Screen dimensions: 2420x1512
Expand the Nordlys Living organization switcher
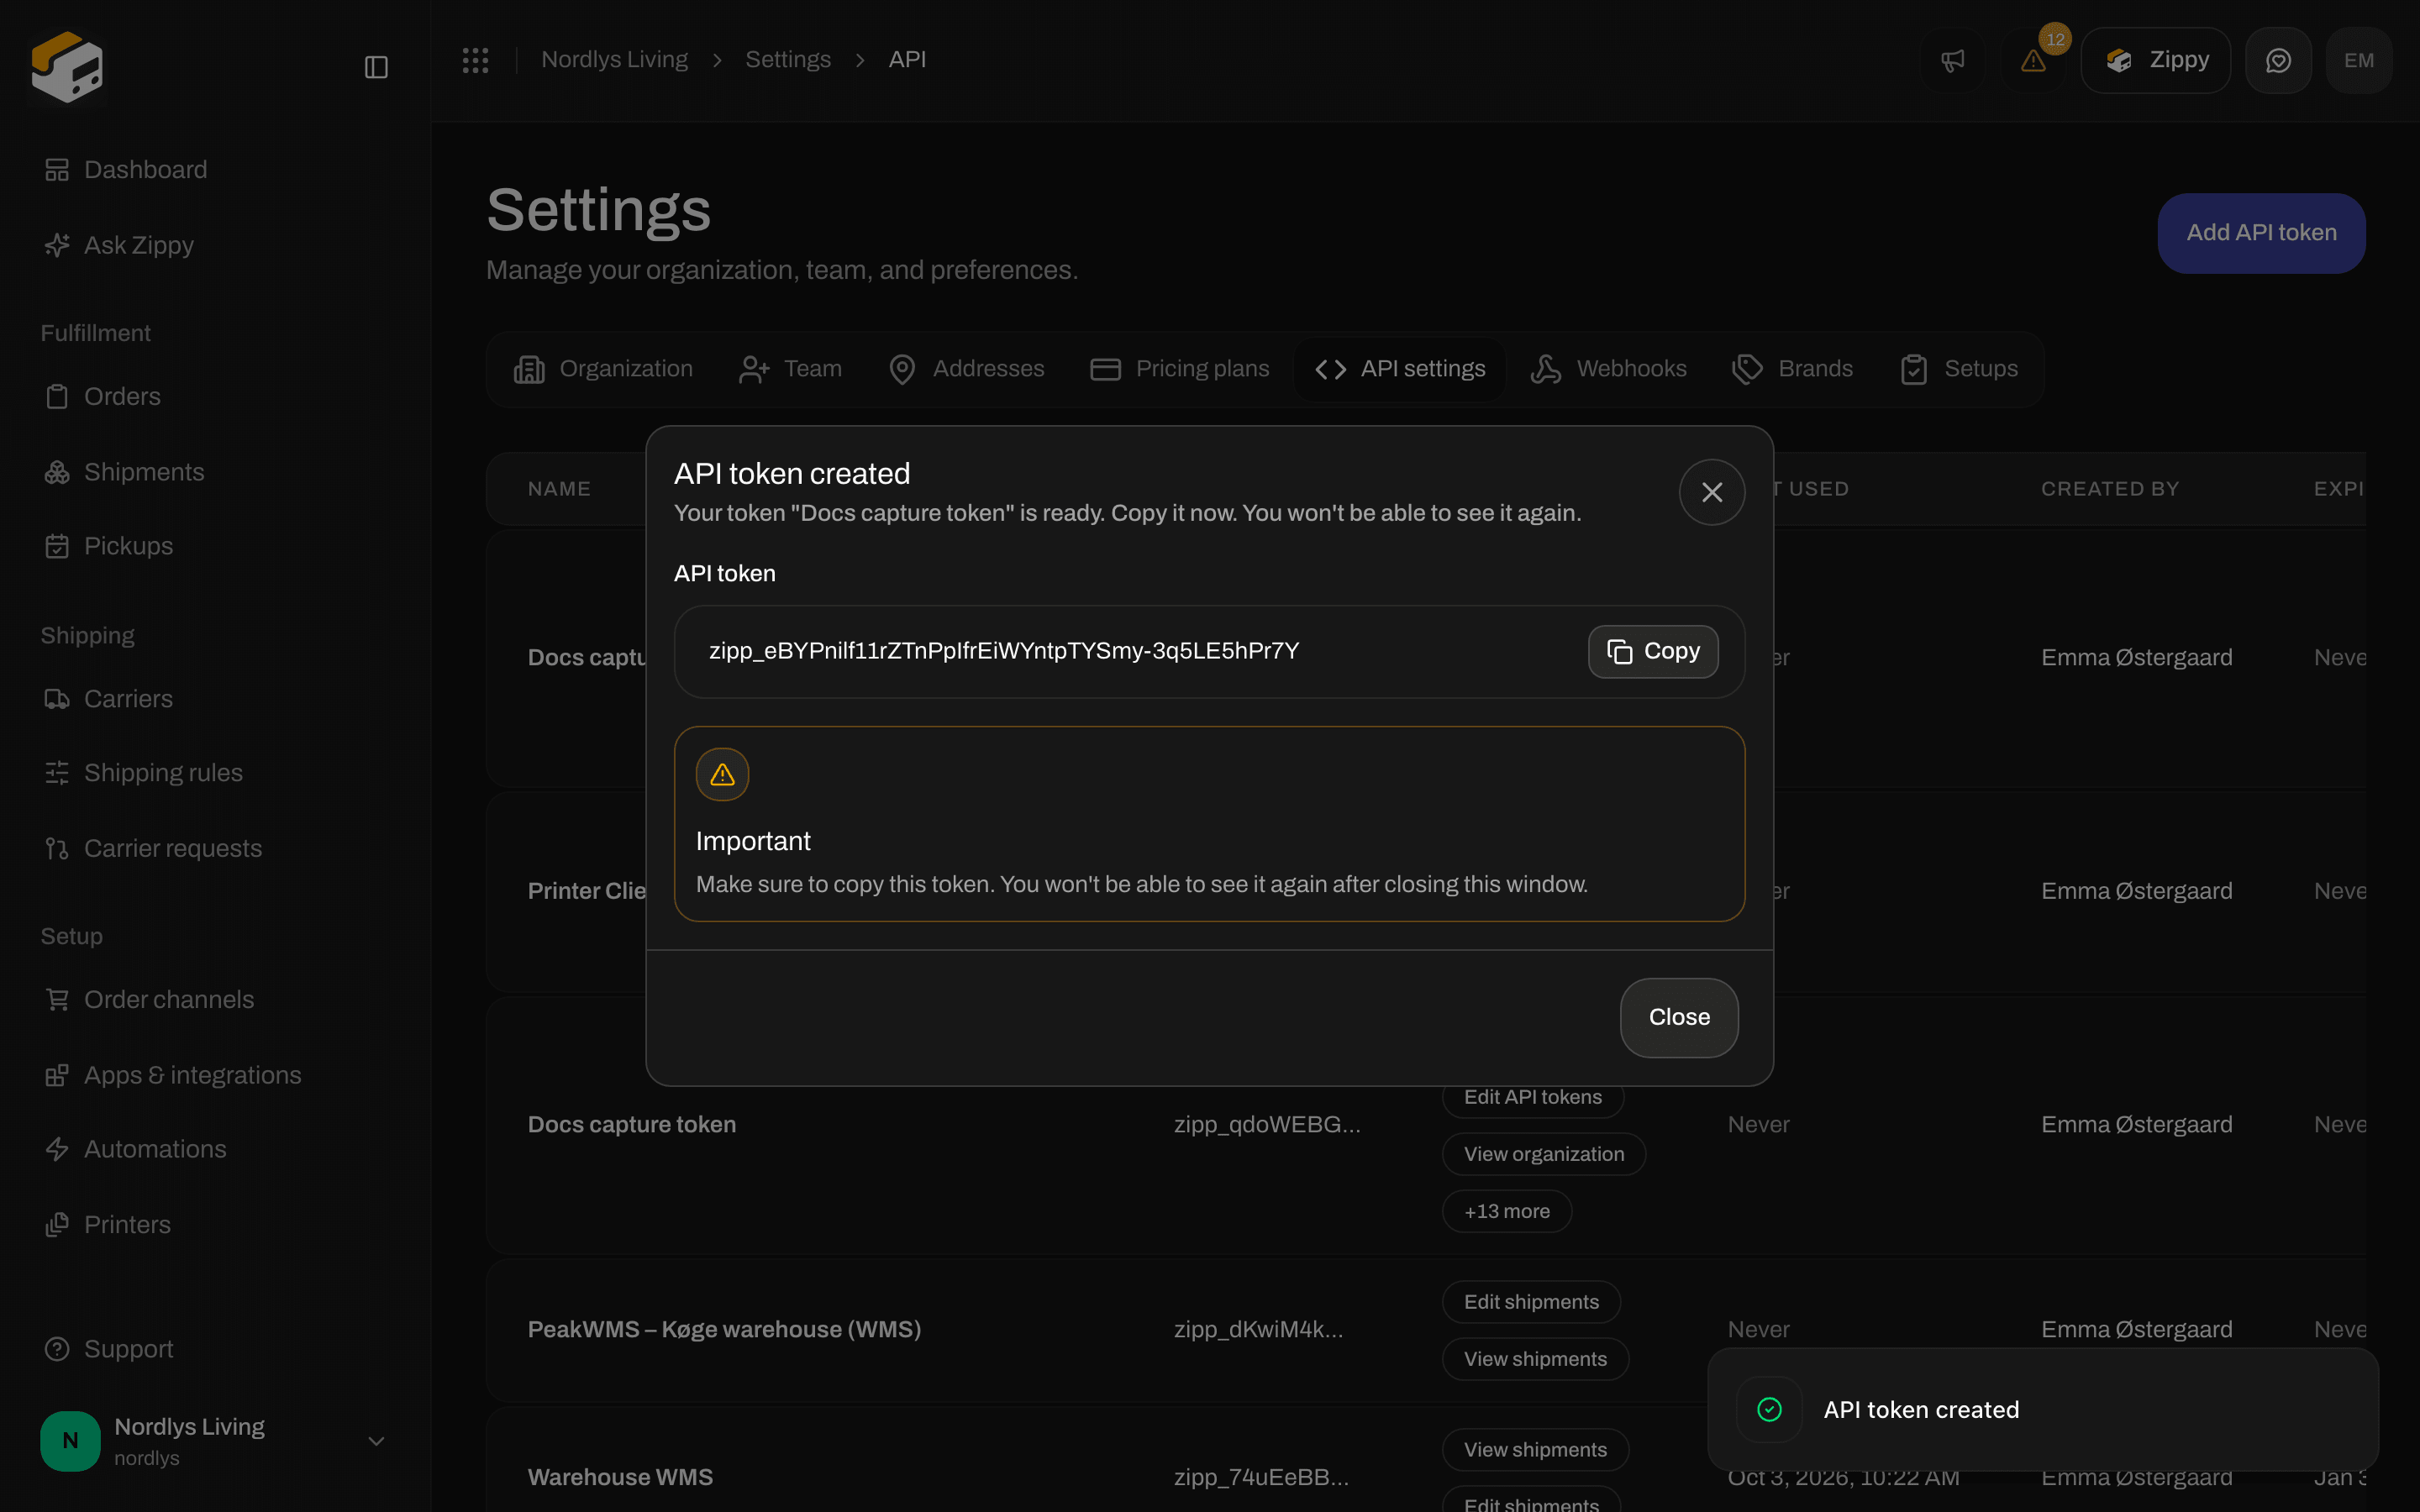point(214,1441)
